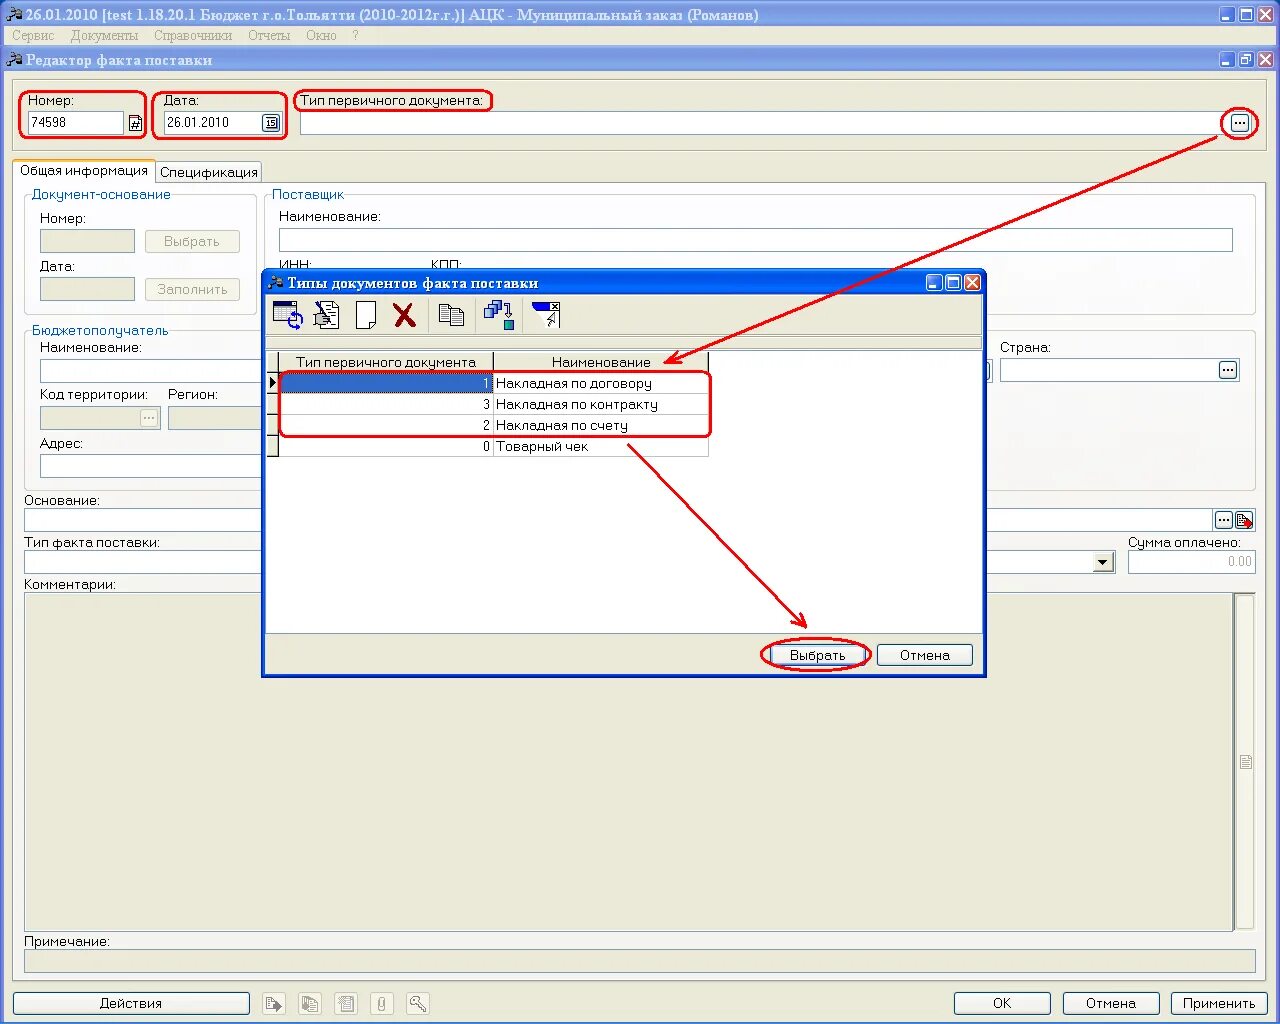Close the Типы документов факта поставки dialog
1280x1024 pixels.
[x=972, y=283]
